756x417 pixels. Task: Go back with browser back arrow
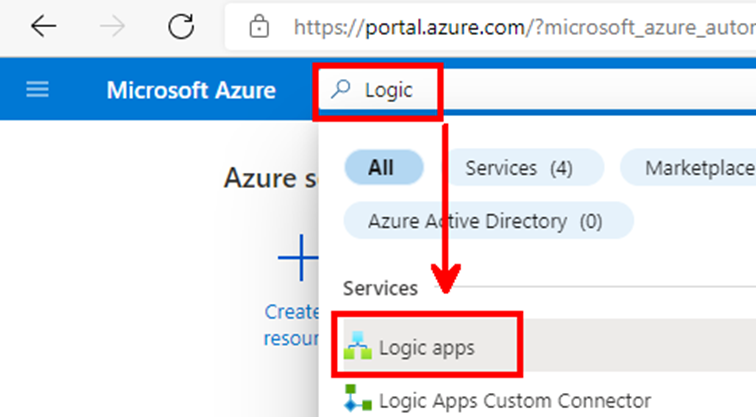(x=43, y=26)
